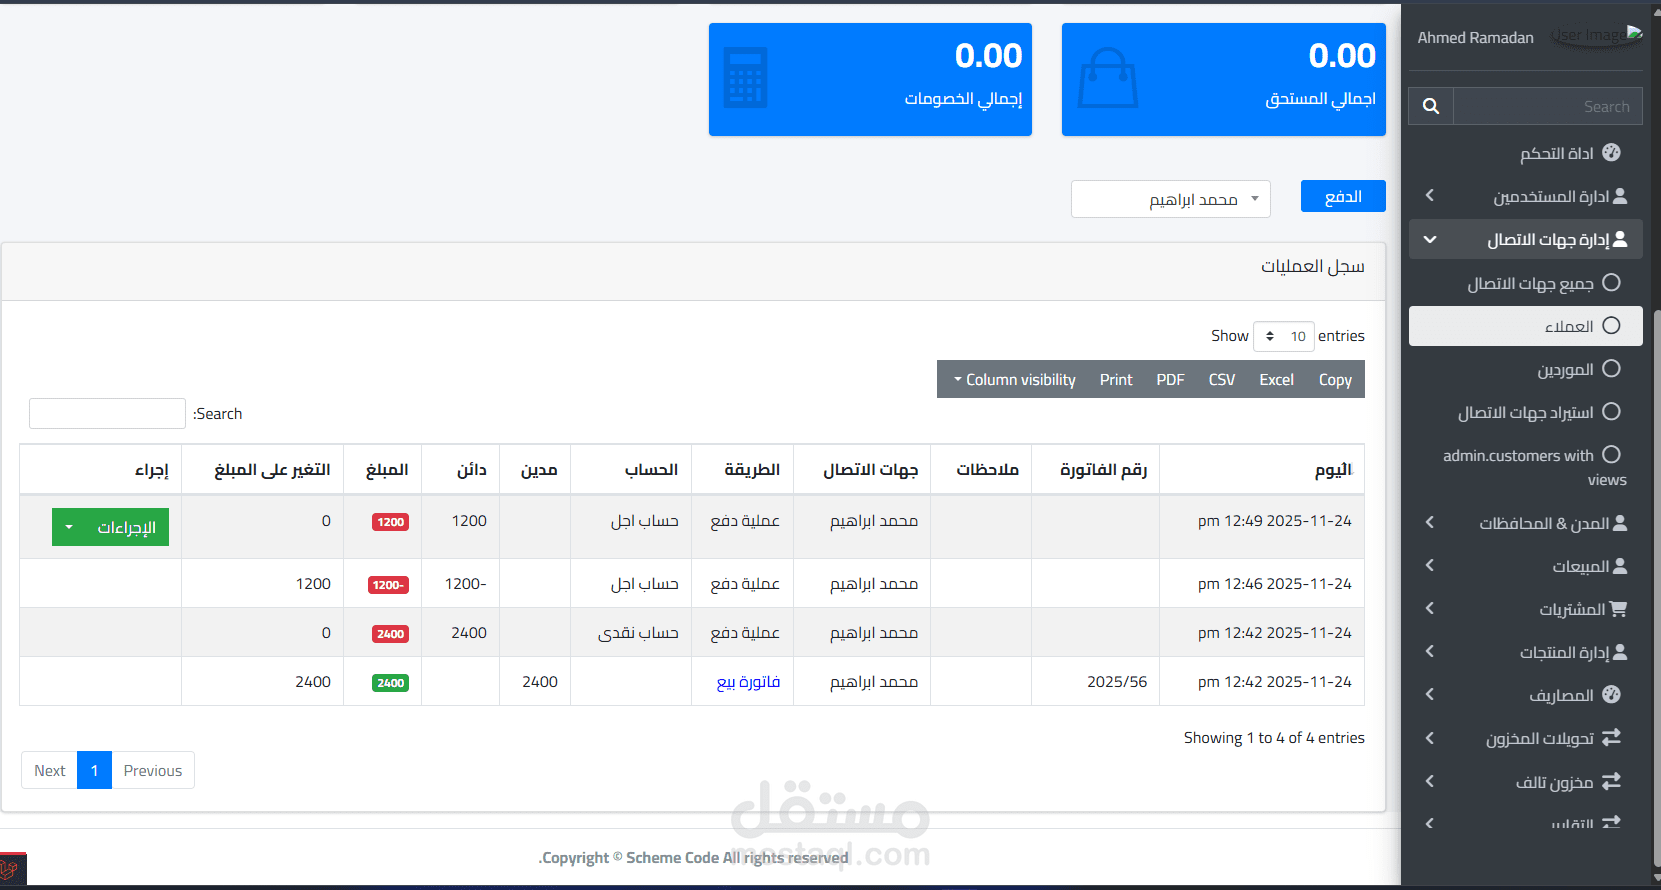The width and height of the screenshot is (1661, 890).
Task: Click the exchange arrows icon beside تحويلات المخزون
Action: (x=1611, y=738)
